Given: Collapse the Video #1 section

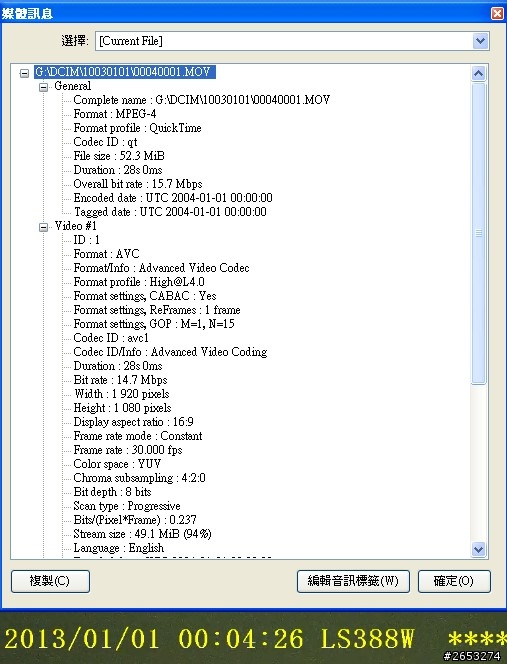Looking at the screenshot, I should [x=43, y=227].
